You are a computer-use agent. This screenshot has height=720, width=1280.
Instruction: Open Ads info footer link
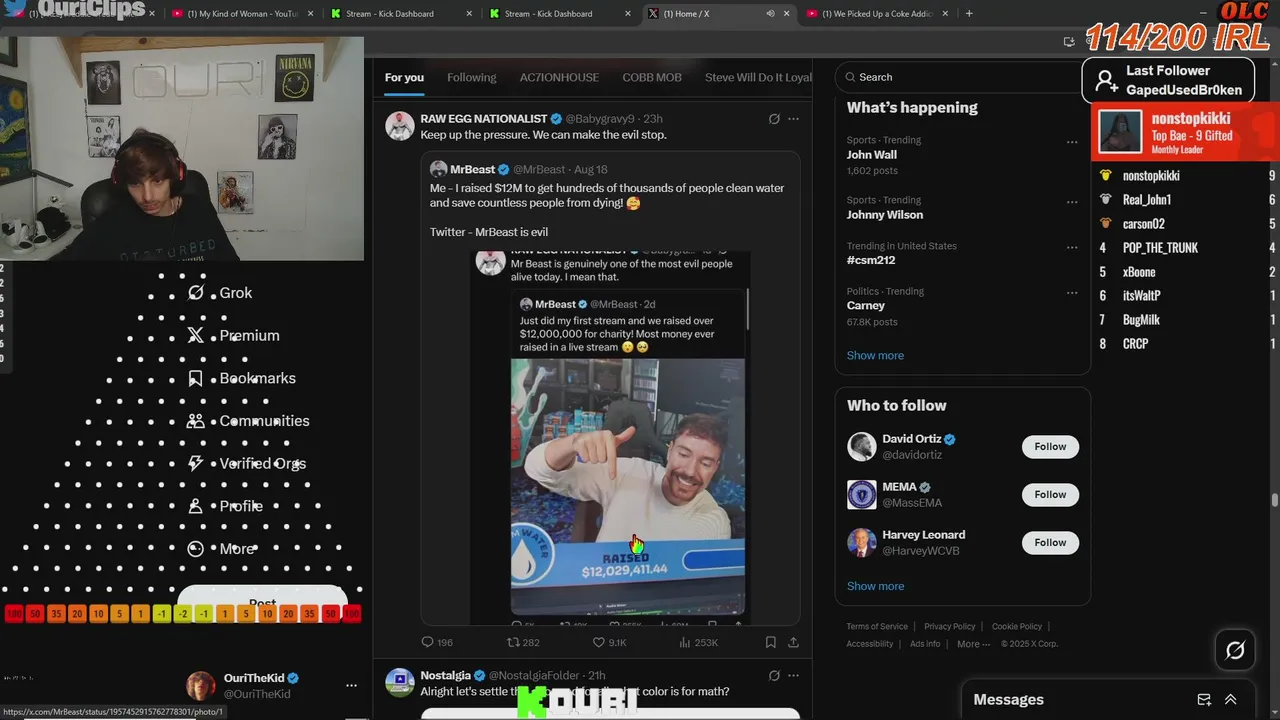point(925,644)
